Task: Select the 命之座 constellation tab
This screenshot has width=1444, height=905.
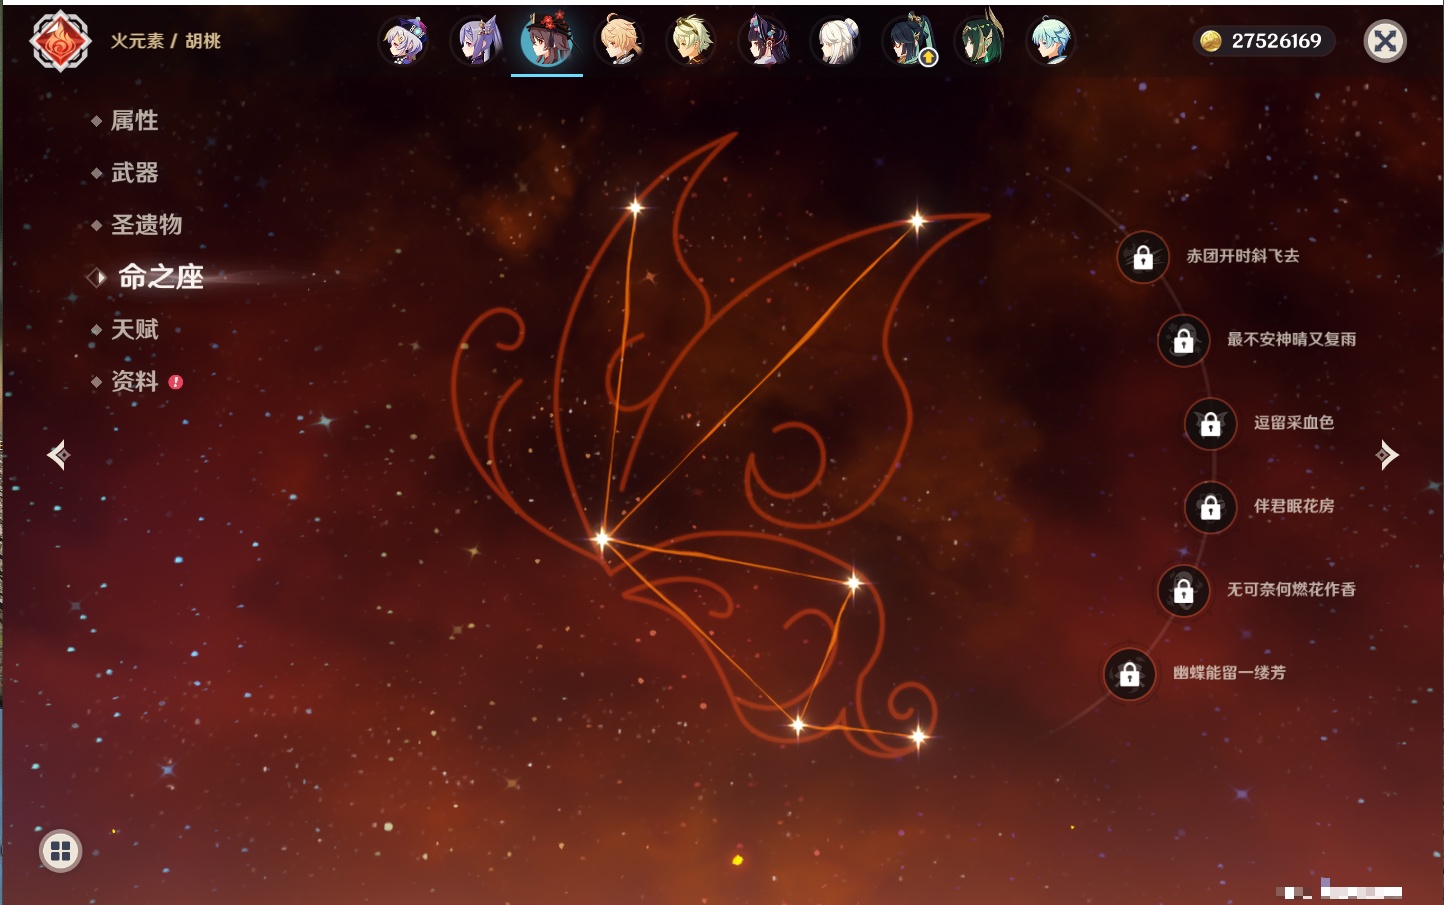Action: (160, 277)
